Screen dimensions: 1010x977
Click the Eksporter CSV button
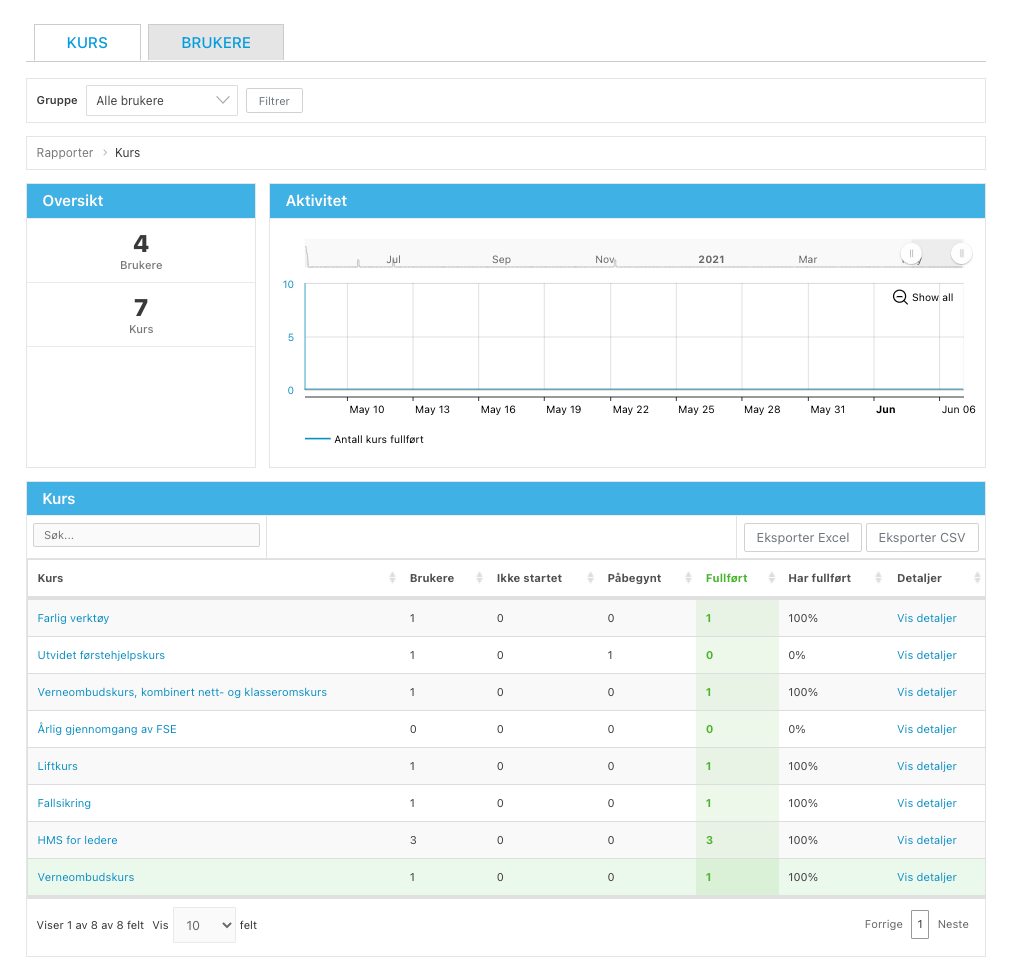(921, 538)
